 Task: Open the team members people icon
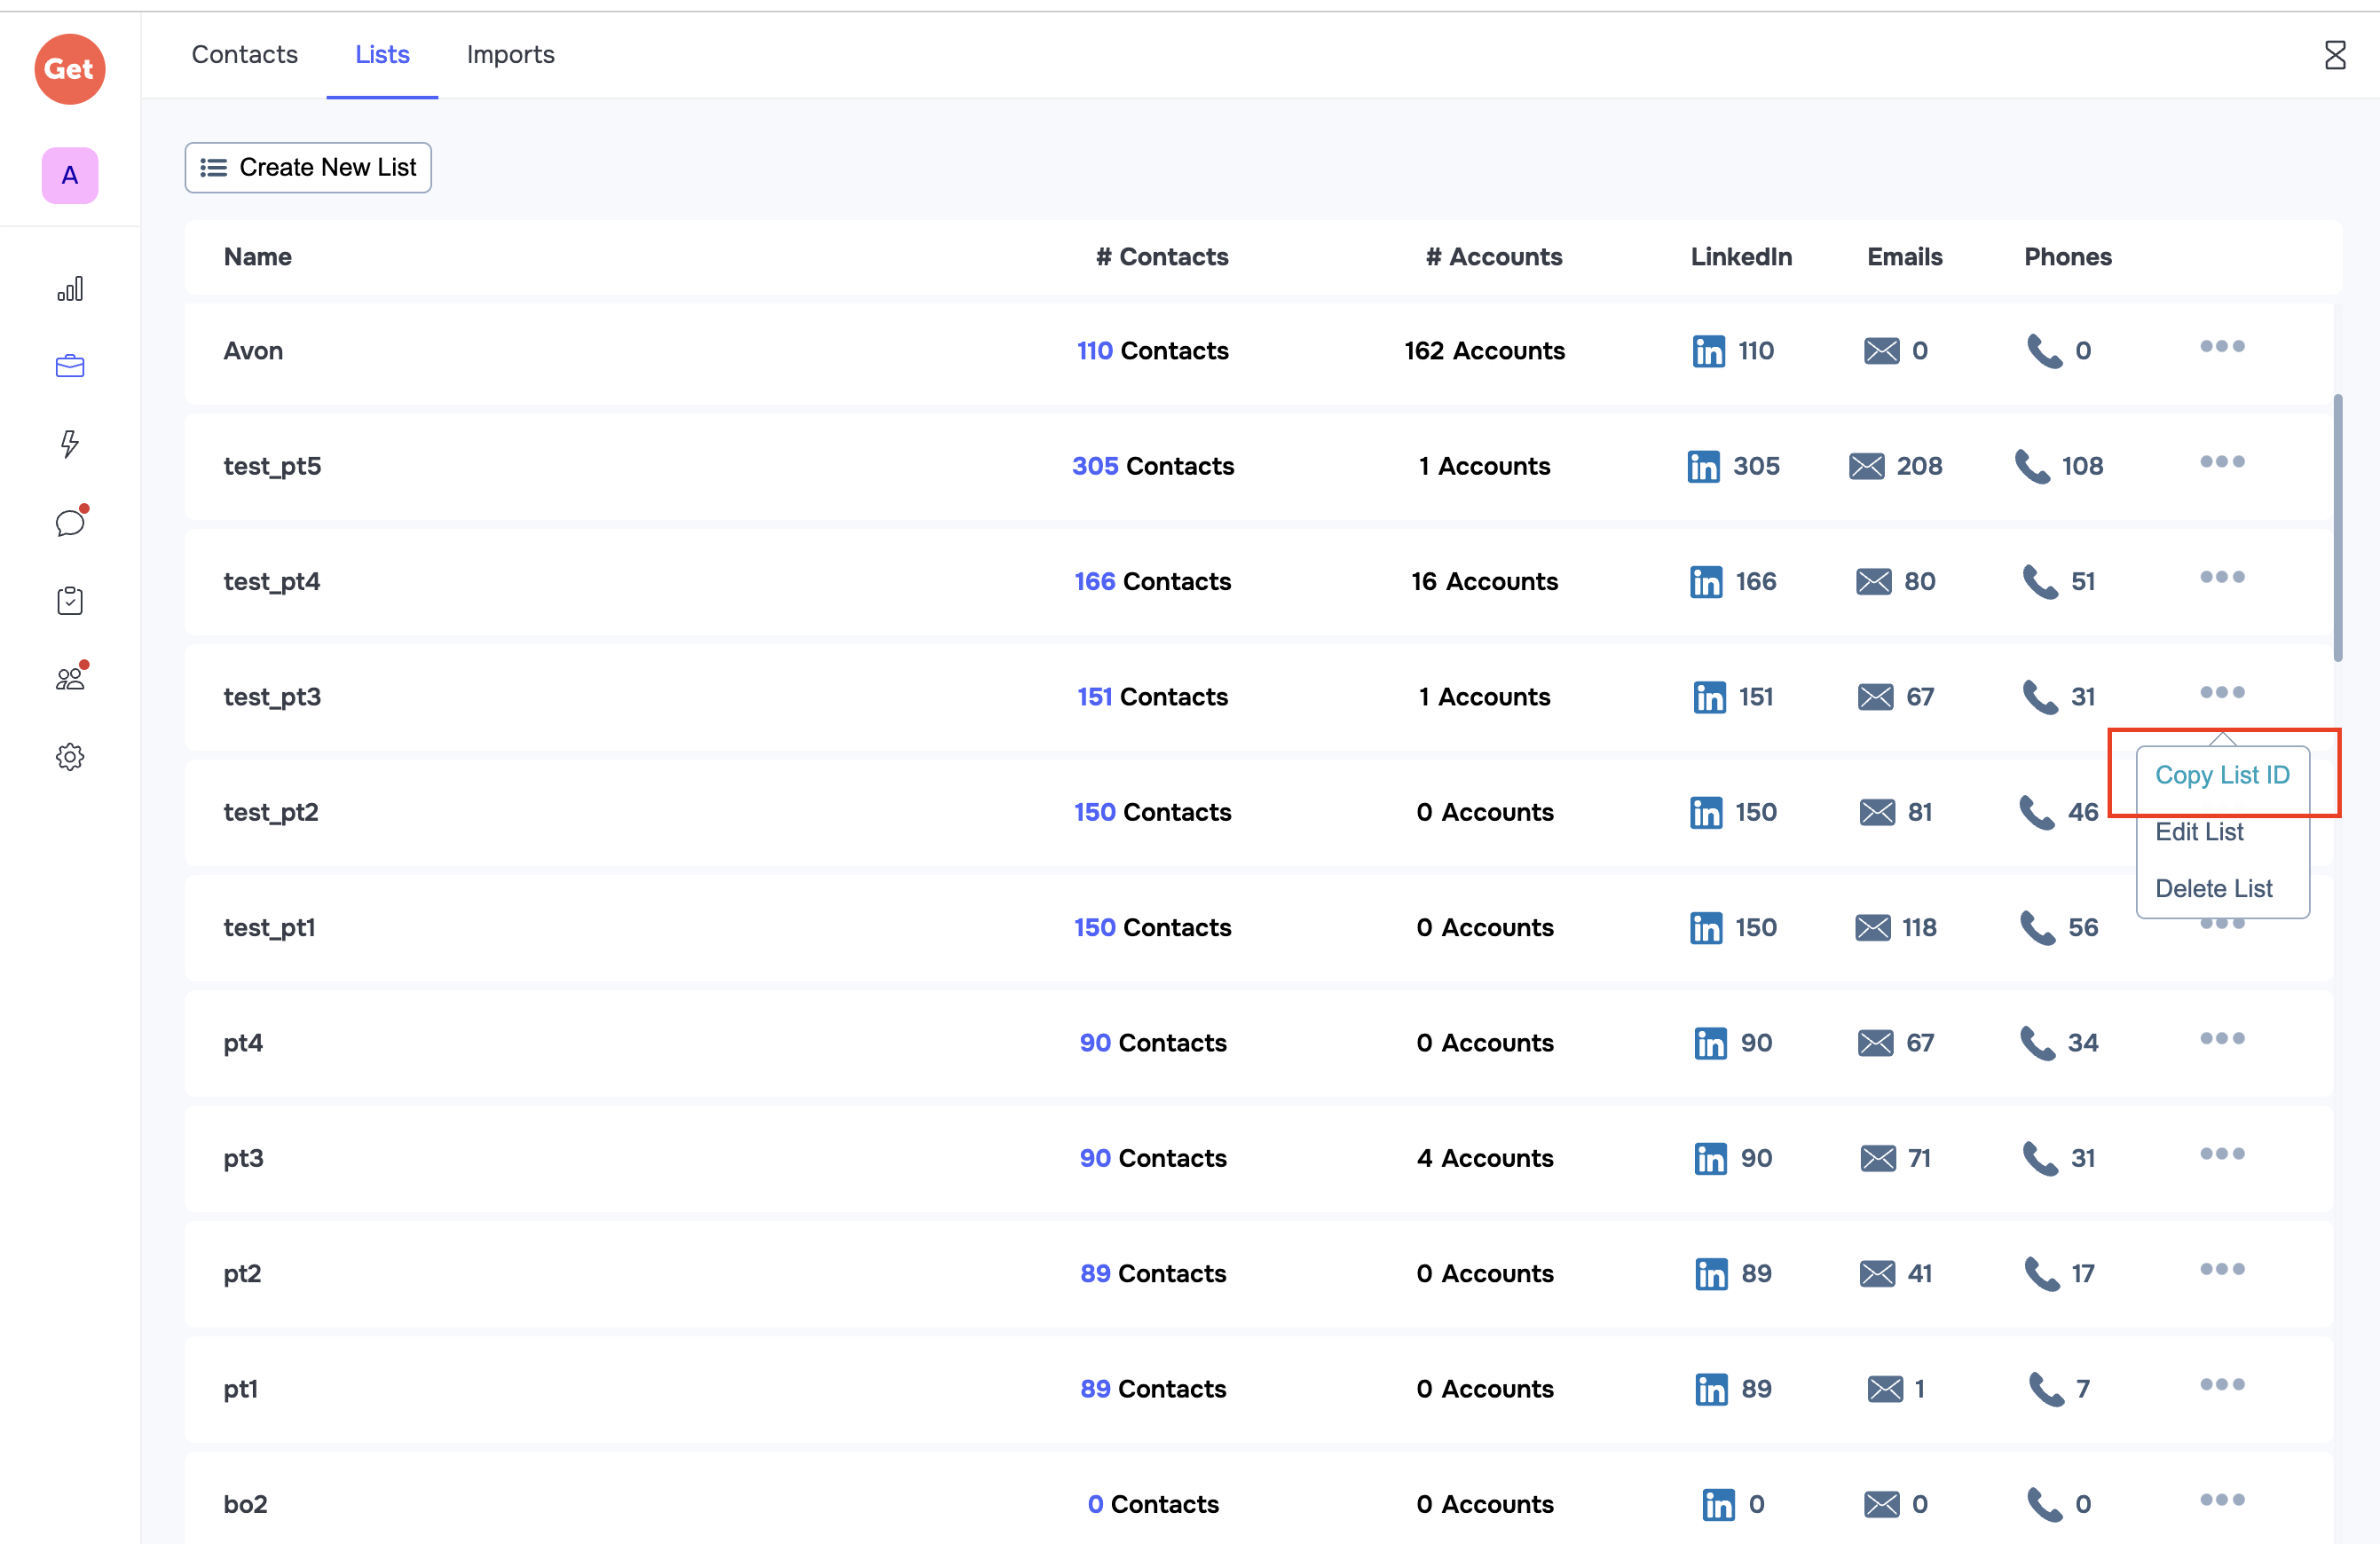(x=70, y=678)
